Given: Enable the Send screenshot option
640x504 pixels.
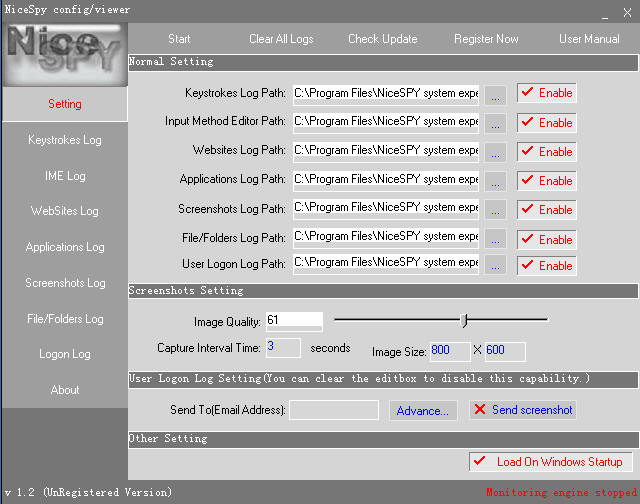Looking at the screenshot, I should click(x=523, y=410).
